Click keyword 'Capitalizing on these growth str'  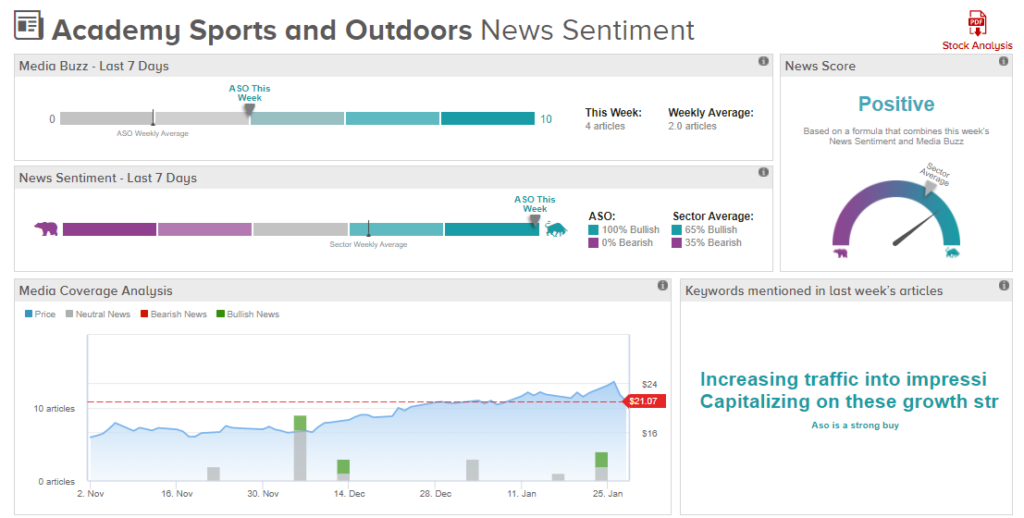(x=849, y=402)
